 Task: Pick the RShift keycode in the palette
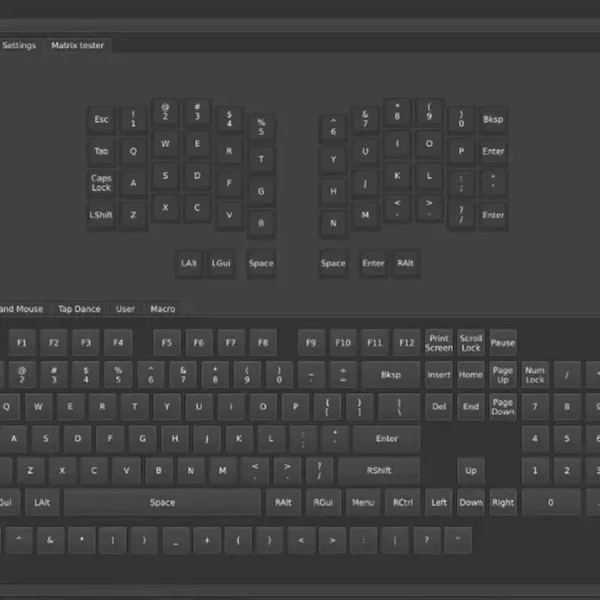[379, 470]
